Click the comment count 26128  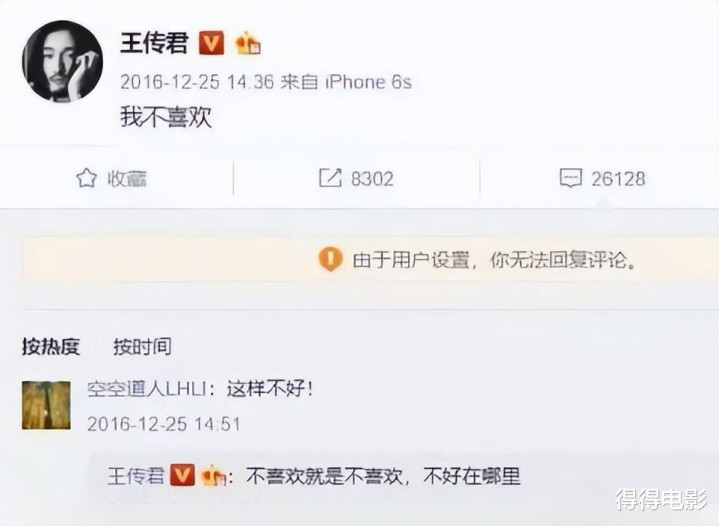pyautogui.click(x=618, y=178)
